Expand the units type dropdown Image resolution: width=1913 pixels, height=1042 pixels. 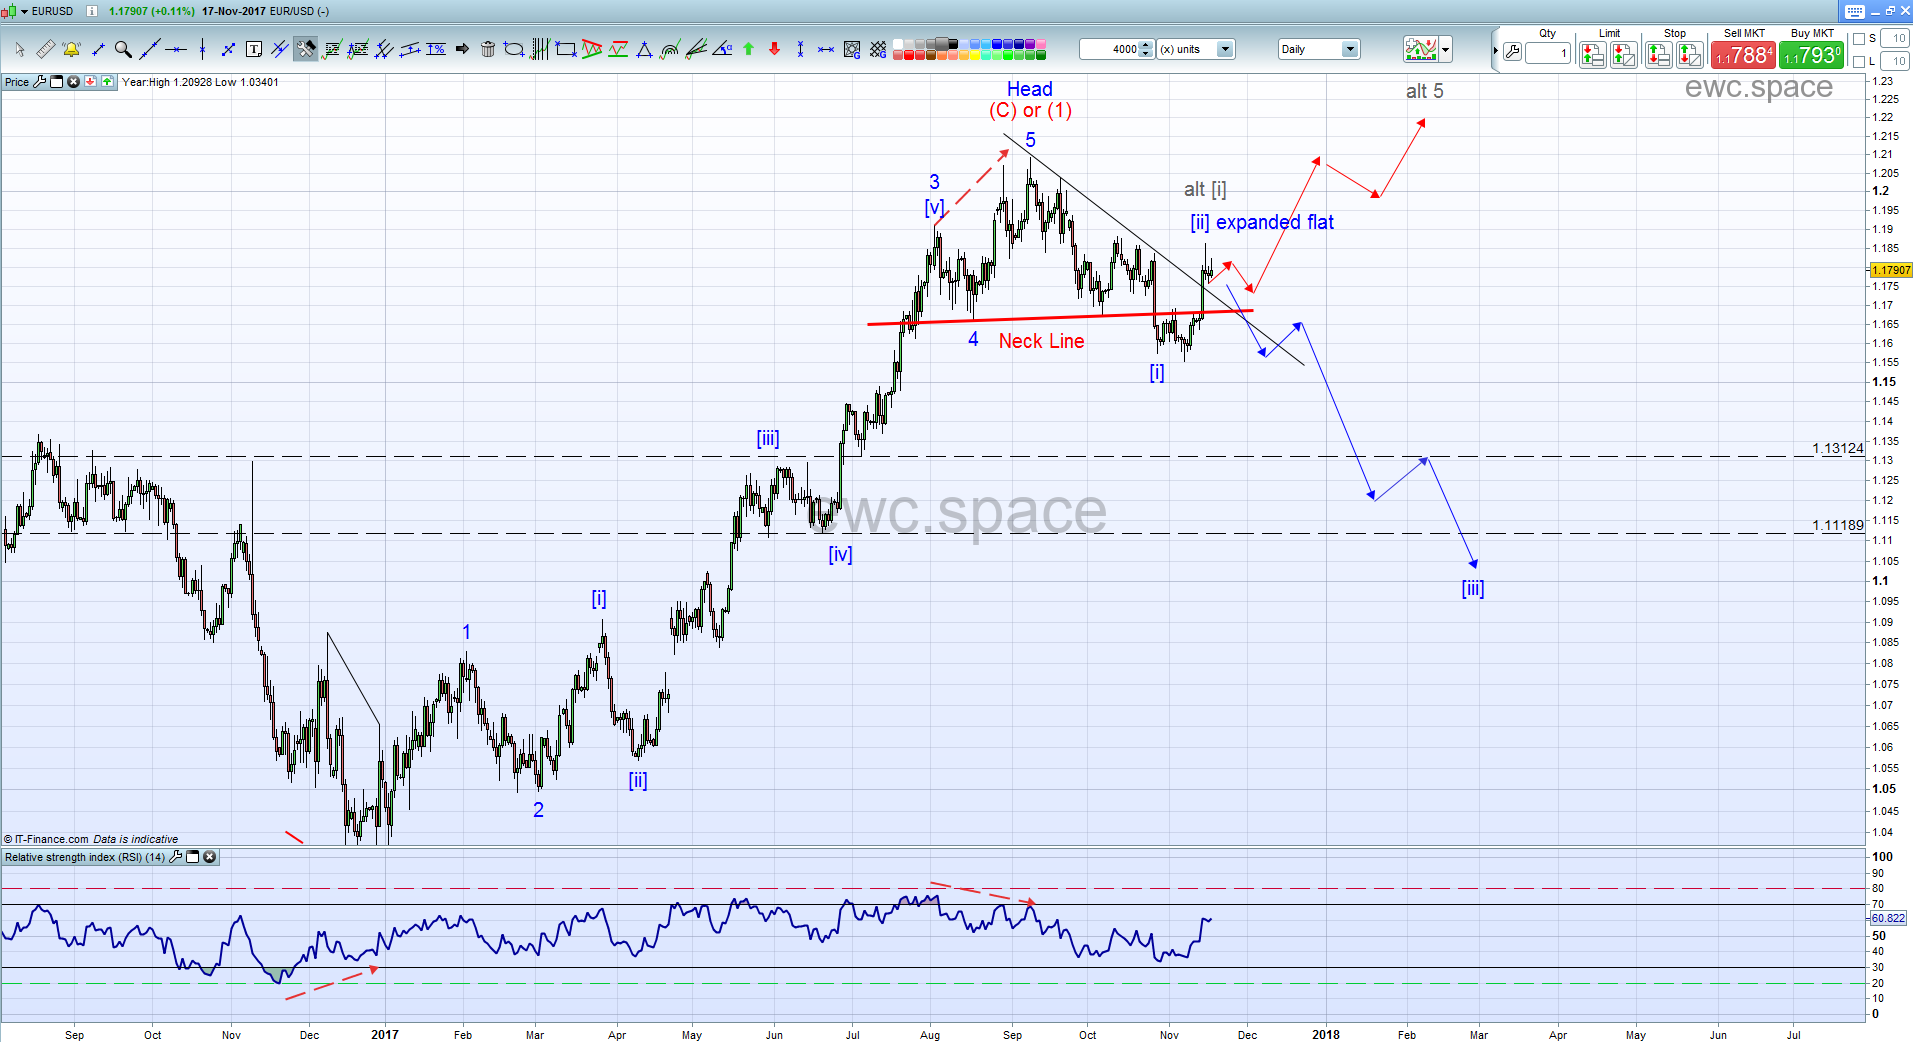click(x=1224, y=49)
